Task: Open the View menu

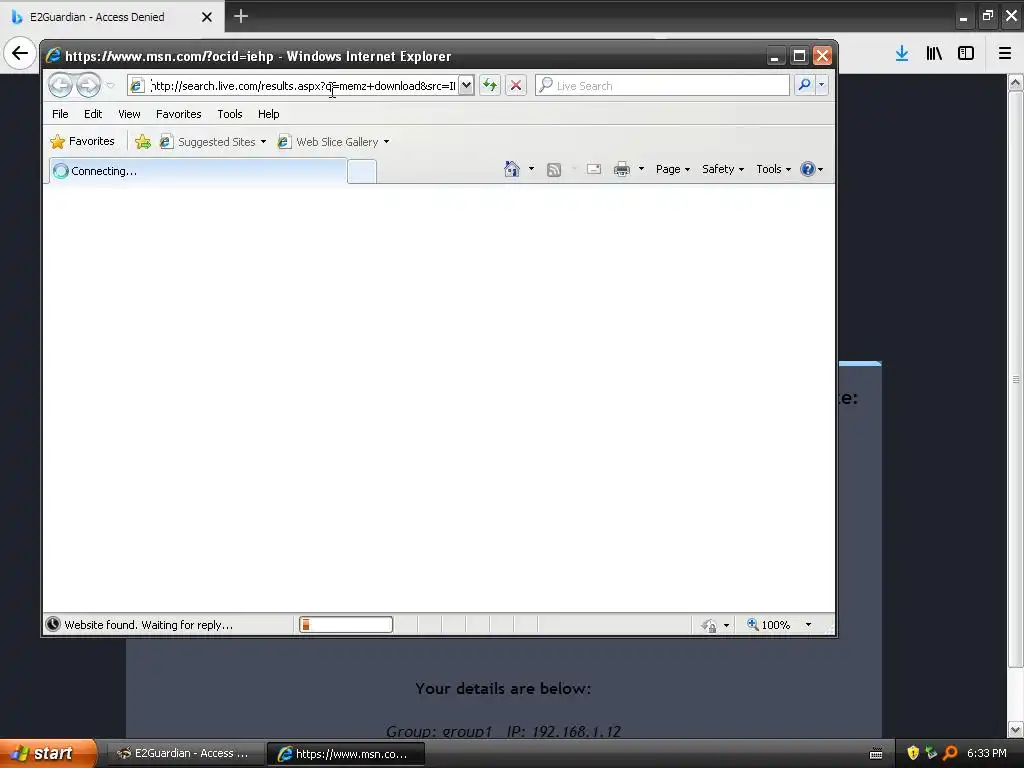Action: click(129, 114)
